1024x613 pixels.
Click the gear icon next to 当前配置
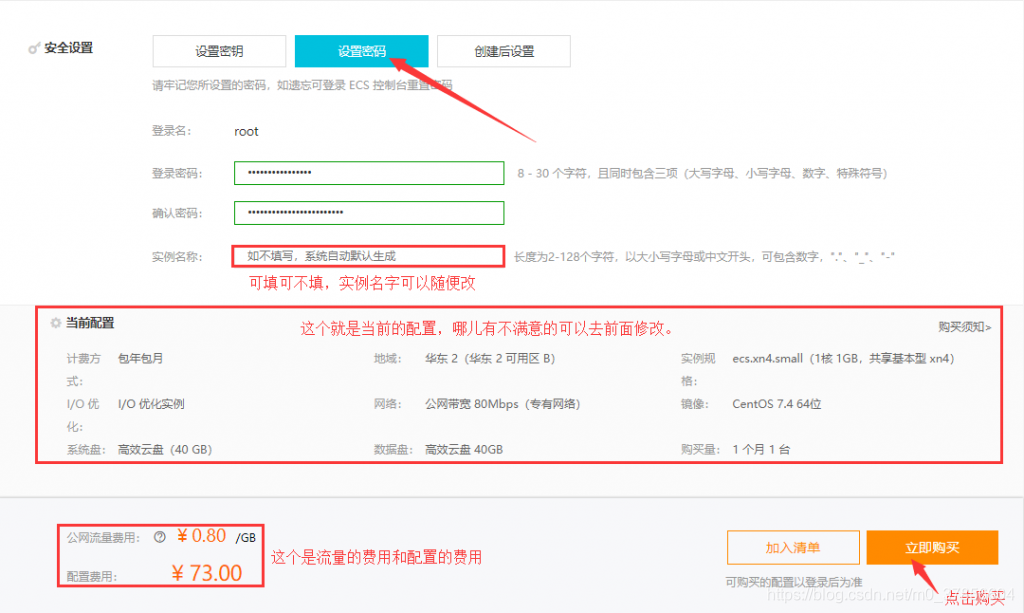pyautogui.click(x=57, y=321)
